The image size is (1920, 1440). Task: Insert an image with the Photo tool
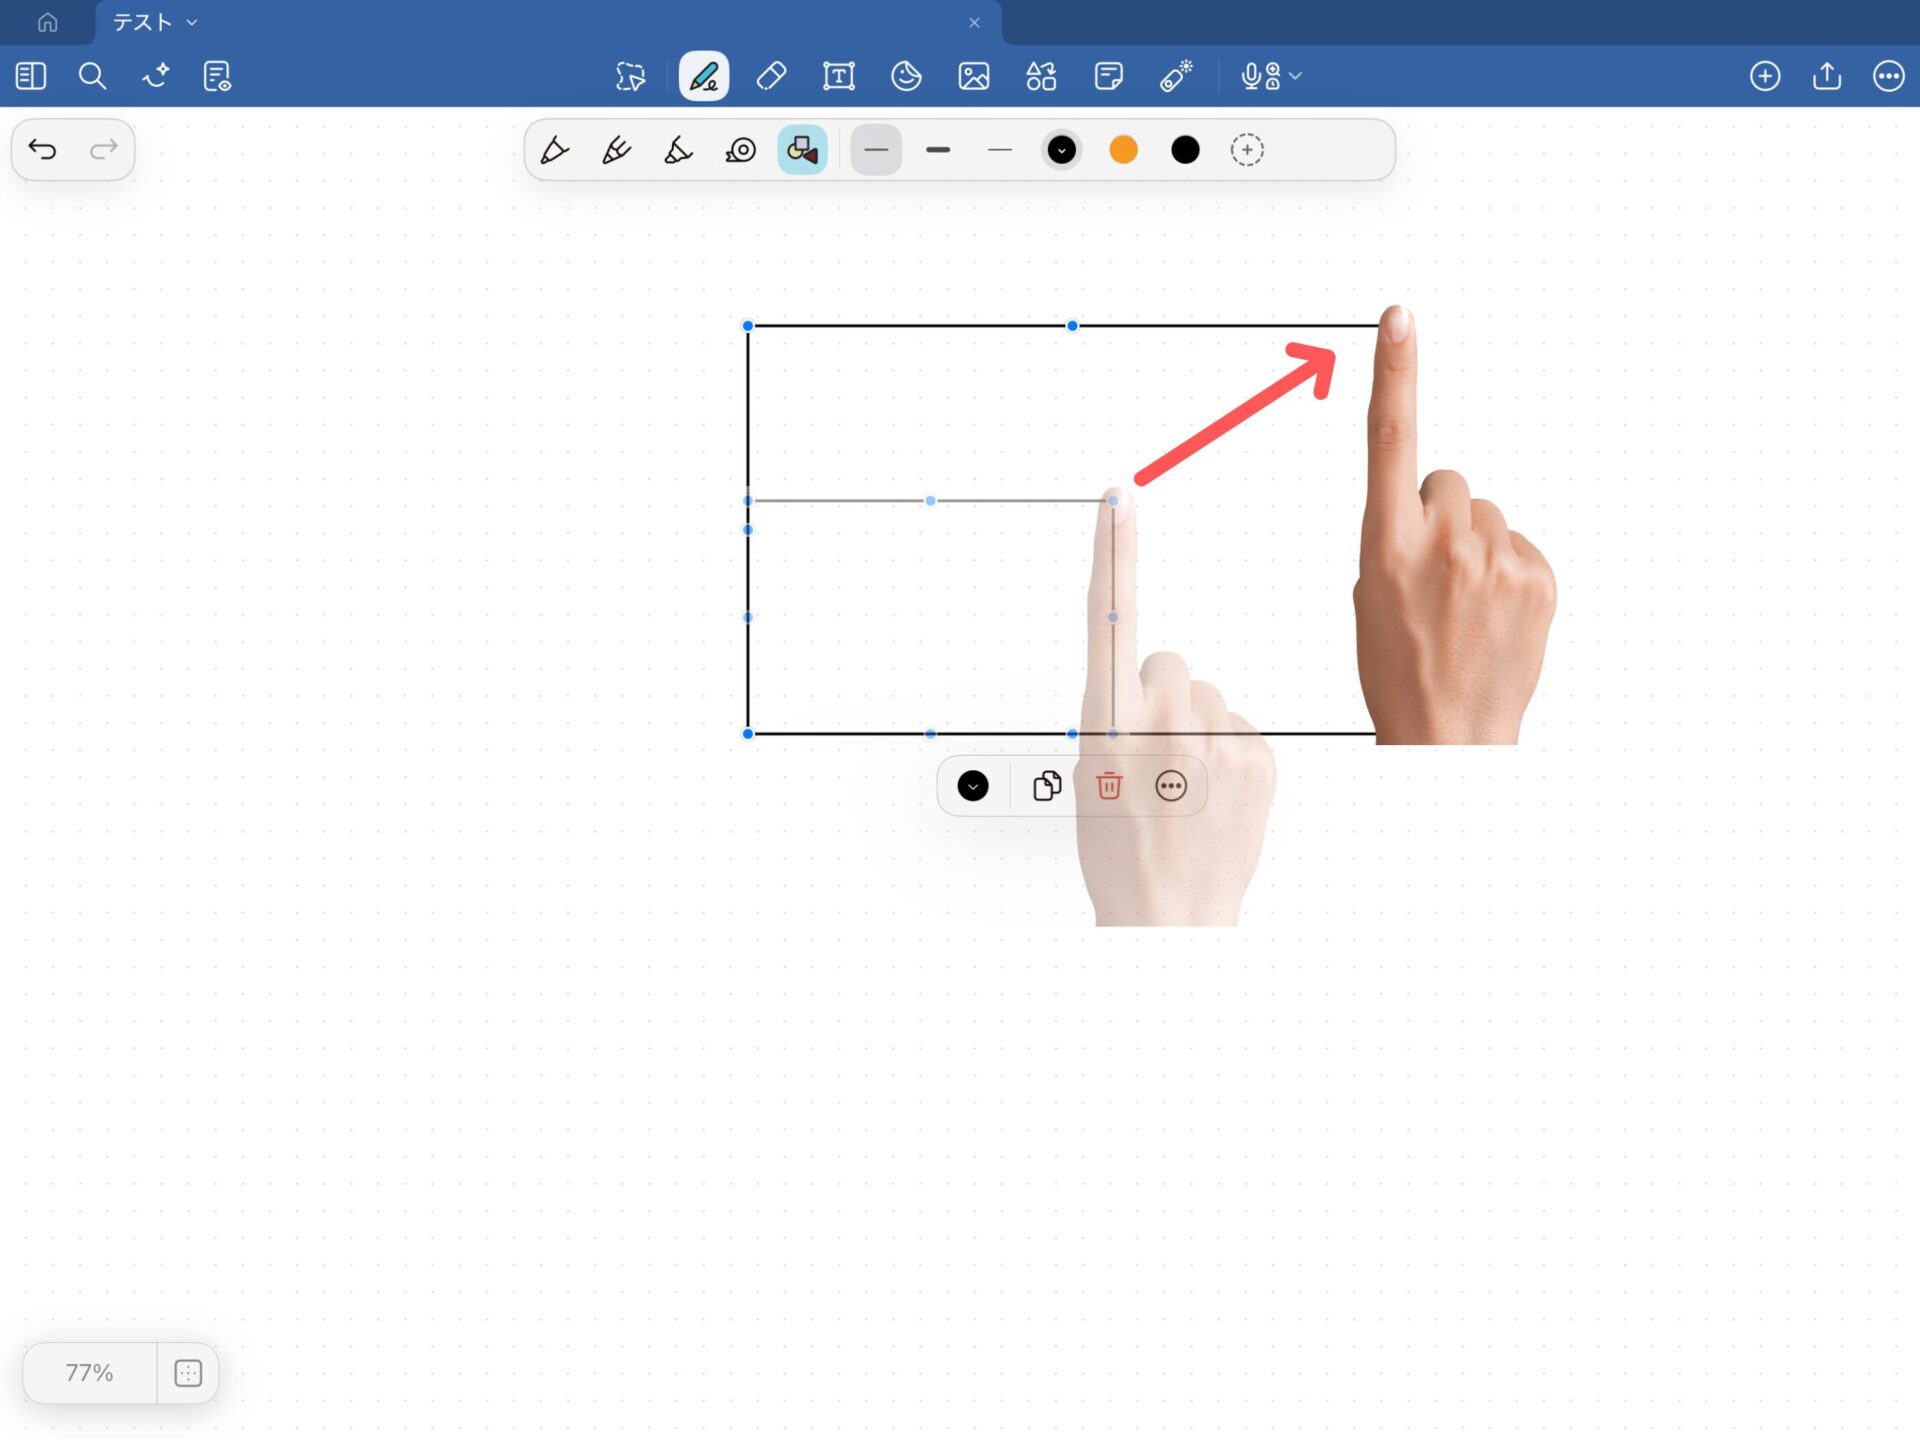tap(973, 76)
